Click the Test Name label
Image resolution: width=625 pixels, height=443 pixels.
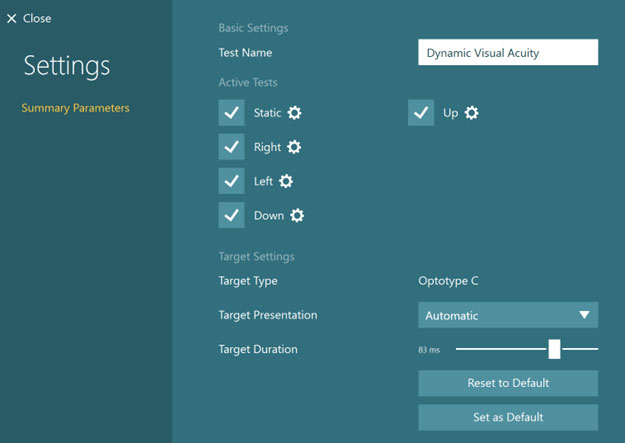point(245,53)
